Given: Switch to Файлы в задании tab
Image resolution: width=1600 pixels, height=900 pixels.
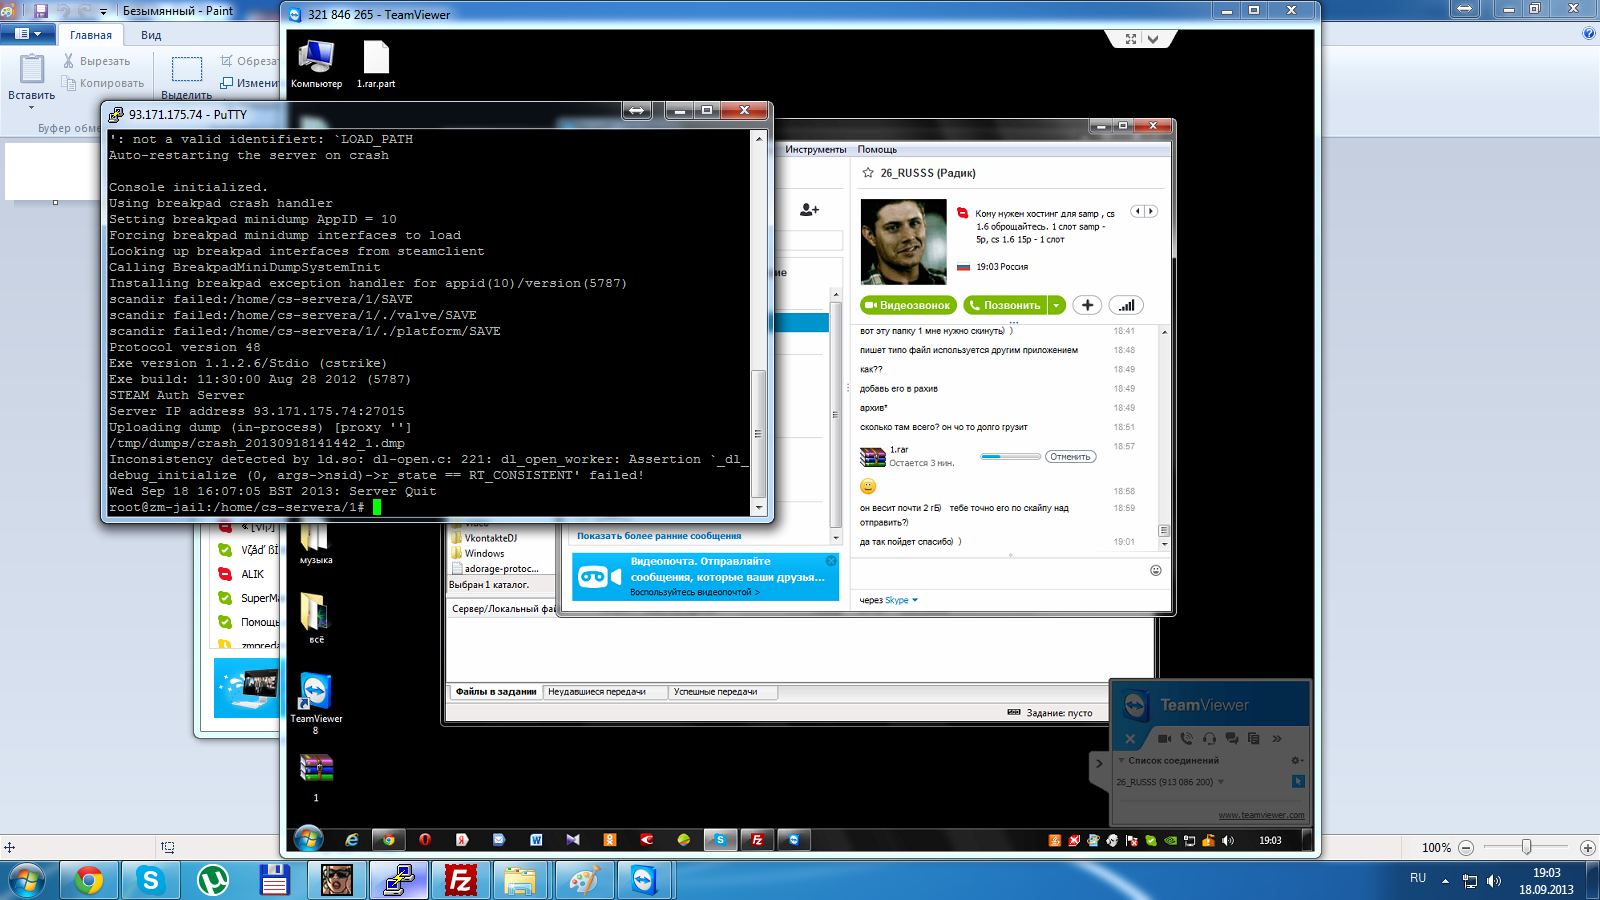Looking at the screenshot, I should (496, 692).
